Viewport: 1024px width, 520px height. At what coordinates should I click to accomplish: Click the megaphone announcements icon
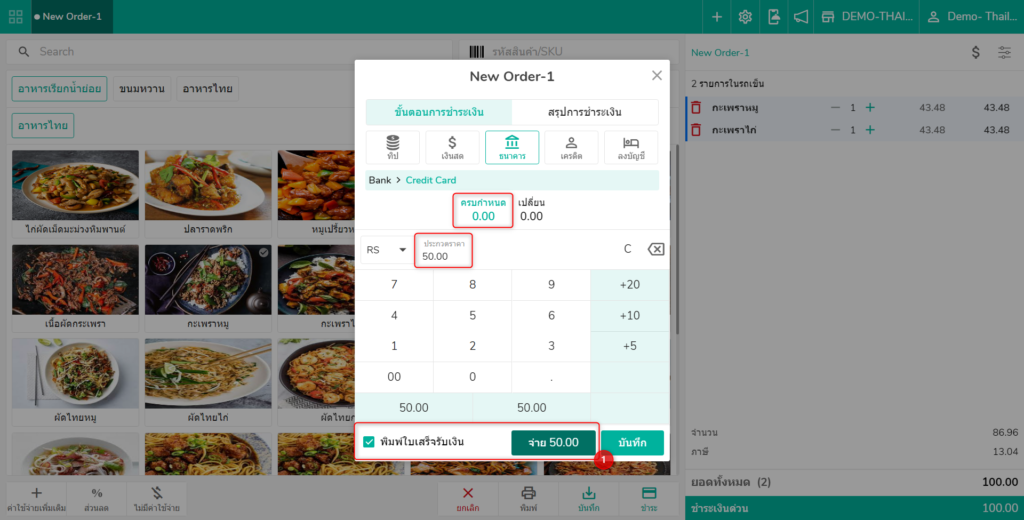click(801, 17)
